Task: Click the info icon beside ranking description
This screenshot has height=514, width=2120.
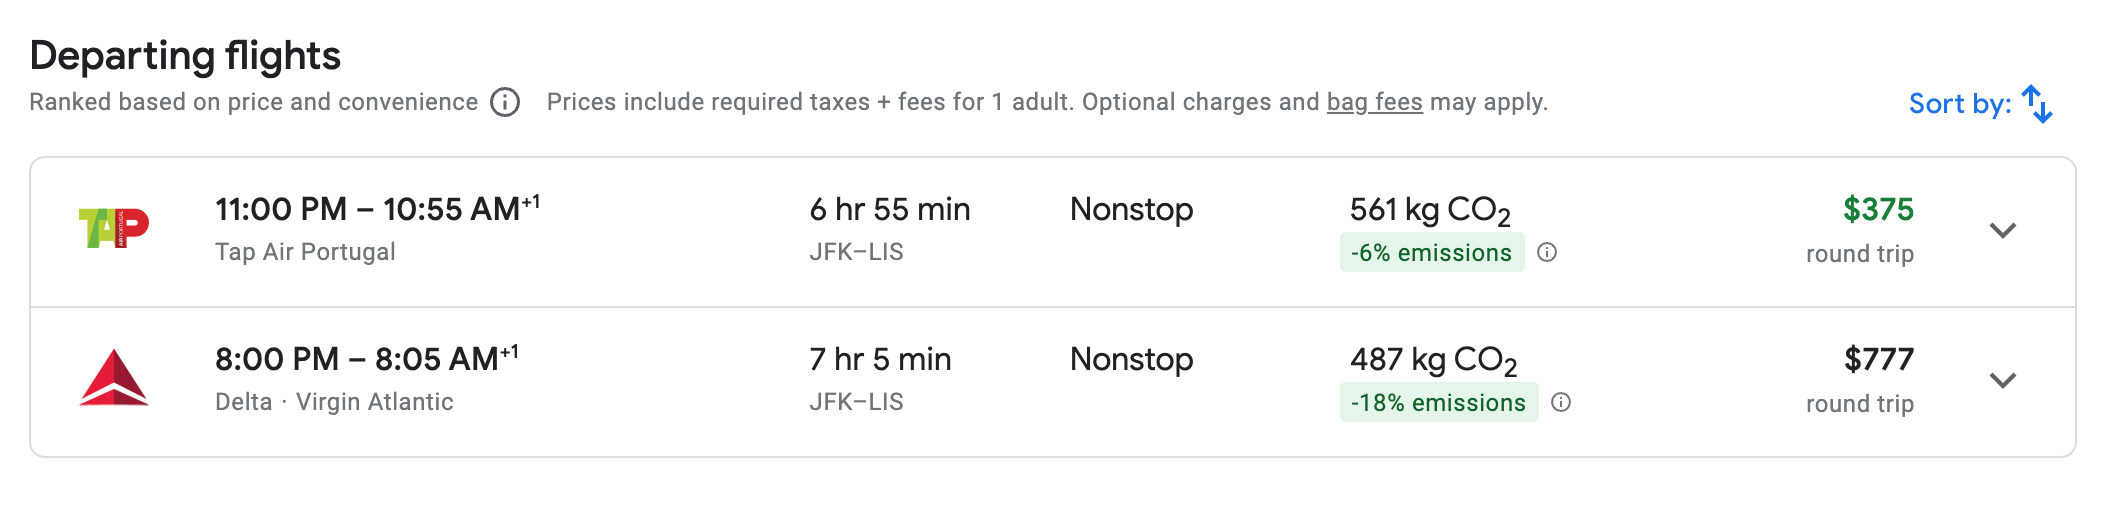Action: 505,102
